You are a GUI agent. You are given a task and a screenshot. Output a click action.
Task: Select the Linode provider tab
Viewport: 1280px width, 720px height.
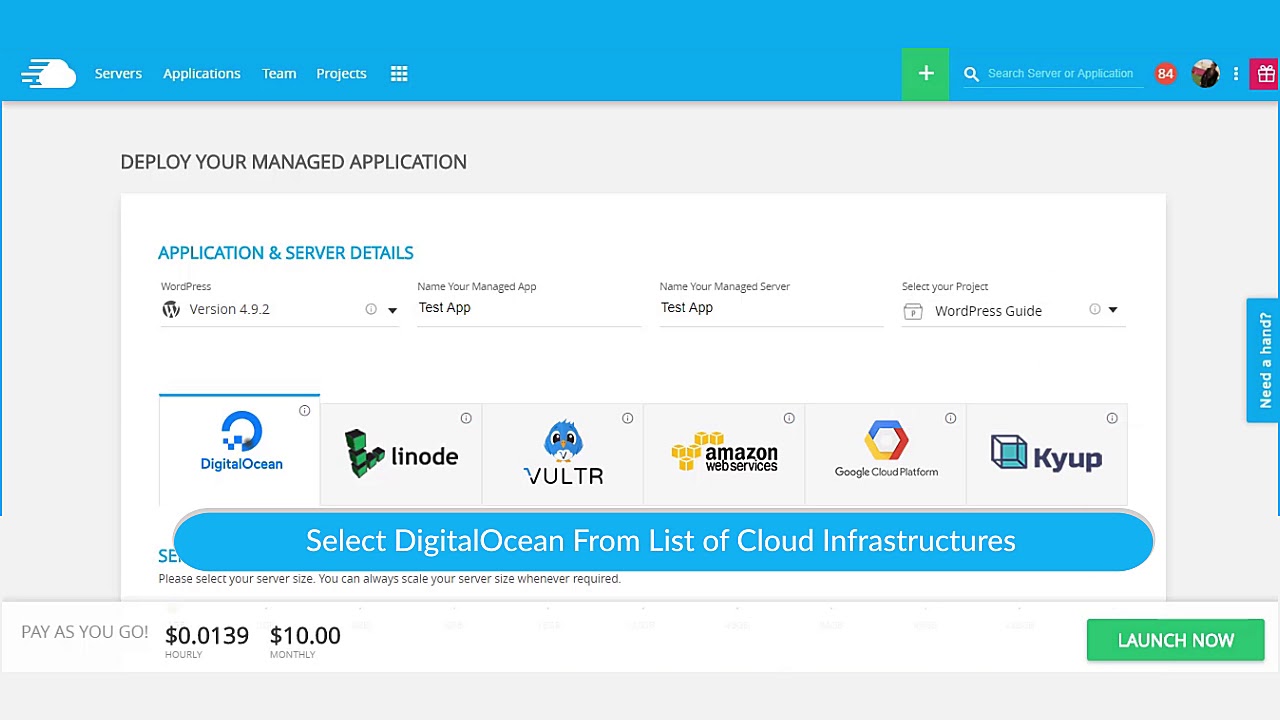click(x=401, y=456)
